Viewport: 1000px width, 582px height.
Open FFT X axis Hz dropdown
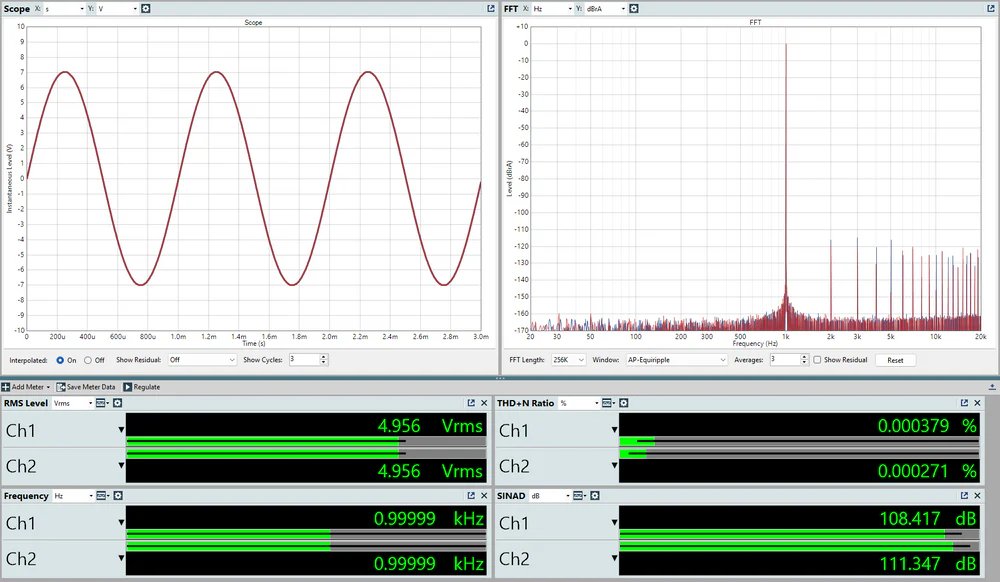[x=552, y=9]
